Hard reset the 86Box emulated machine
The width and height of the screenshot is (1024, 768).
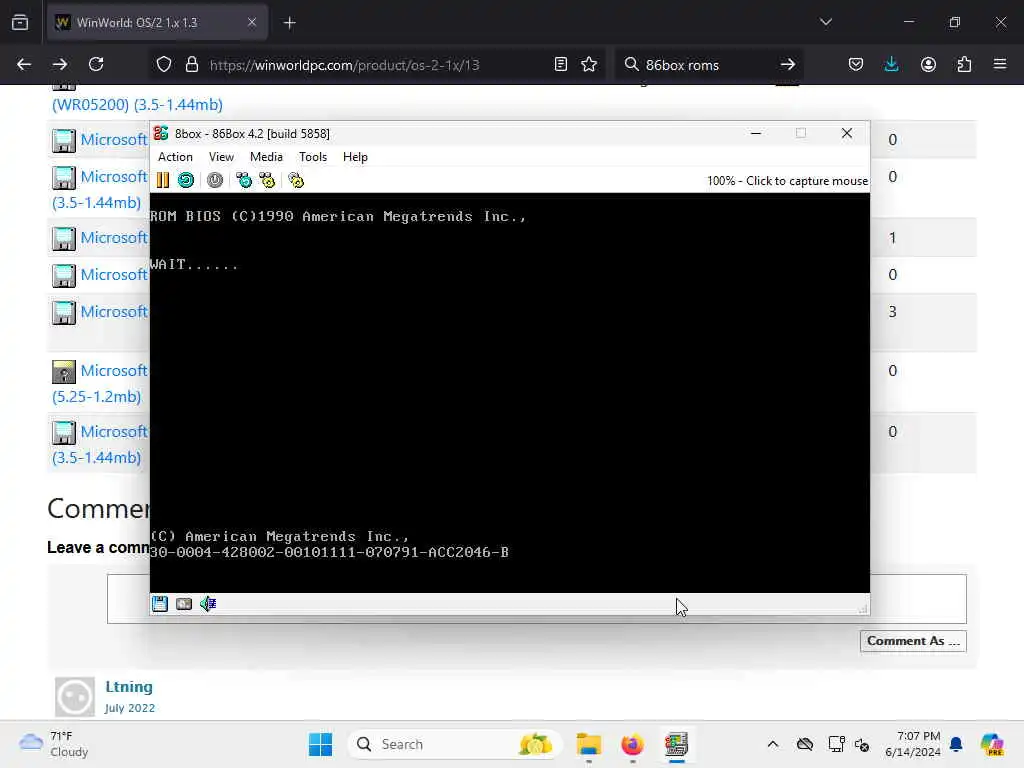(x=186, y=180)
